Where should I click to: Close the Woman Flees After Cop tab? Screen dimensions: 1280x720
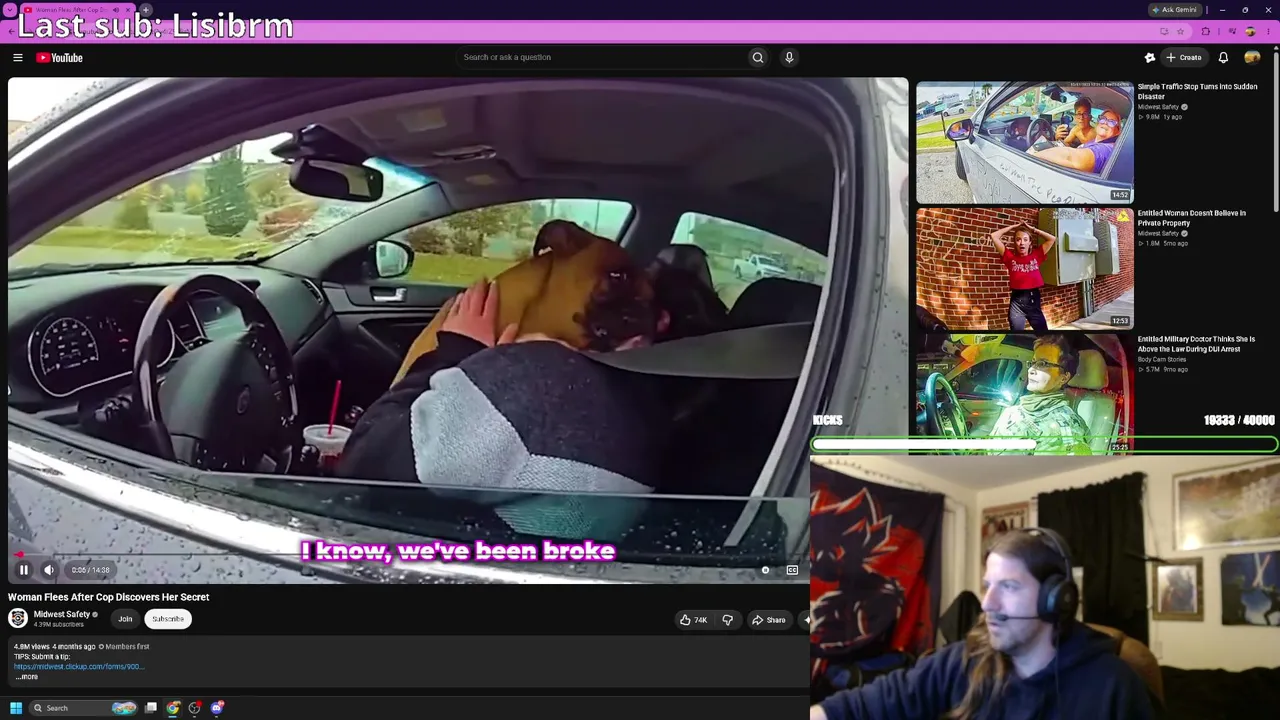pos(130,10)
